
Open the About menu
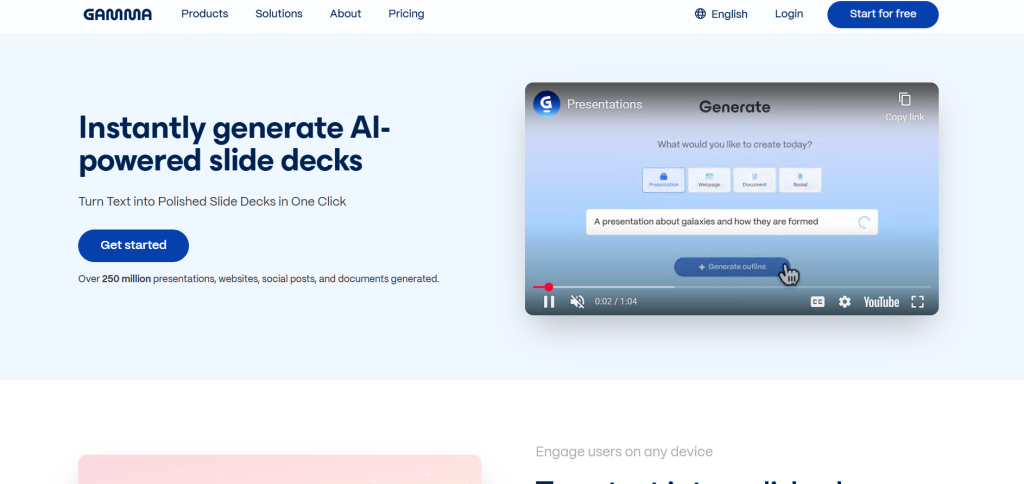point(345,14)
